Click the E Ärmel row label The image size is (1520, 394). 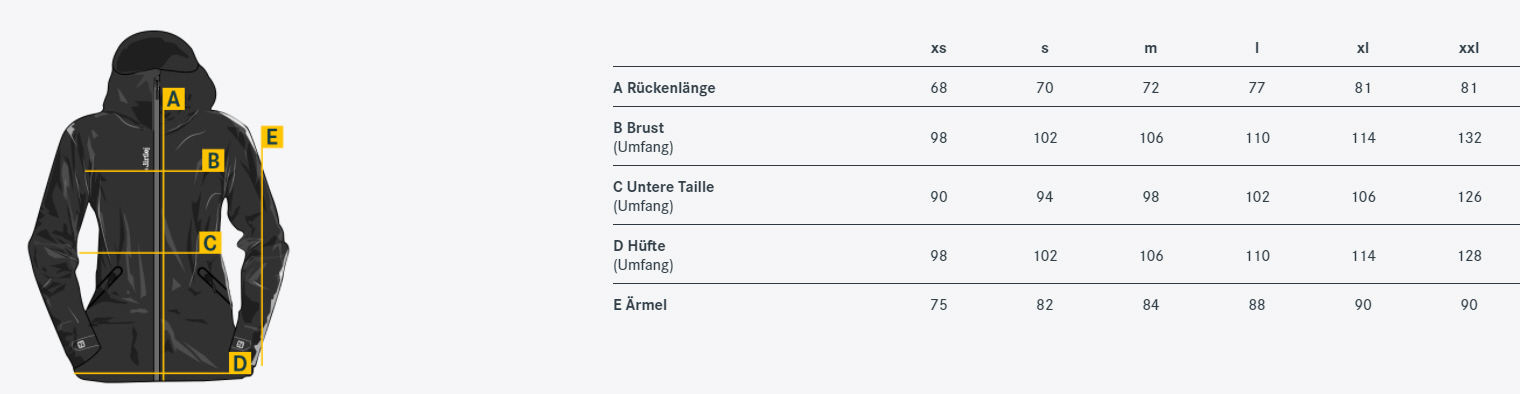click(x=640, y=305)
